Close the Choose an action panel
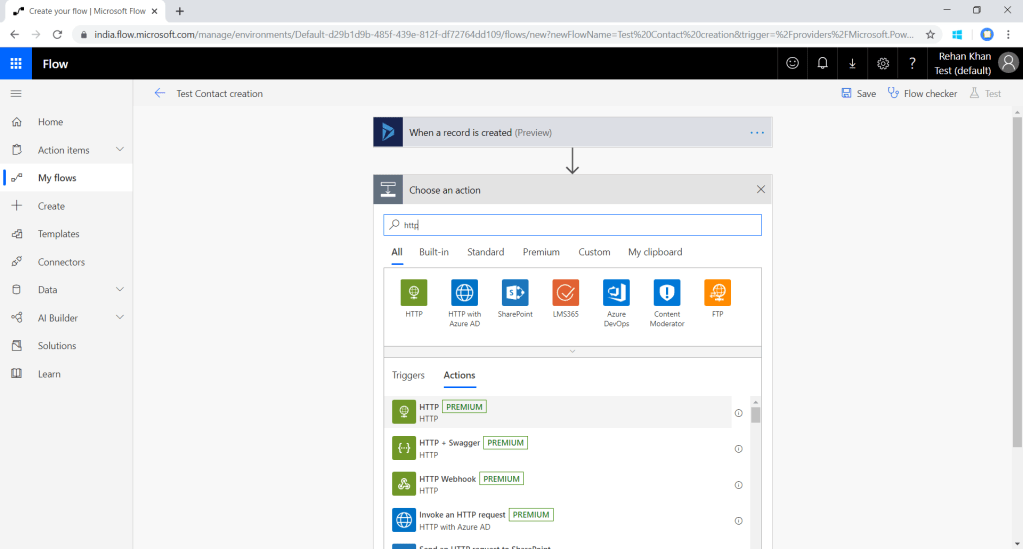 [x=761, y=189]
